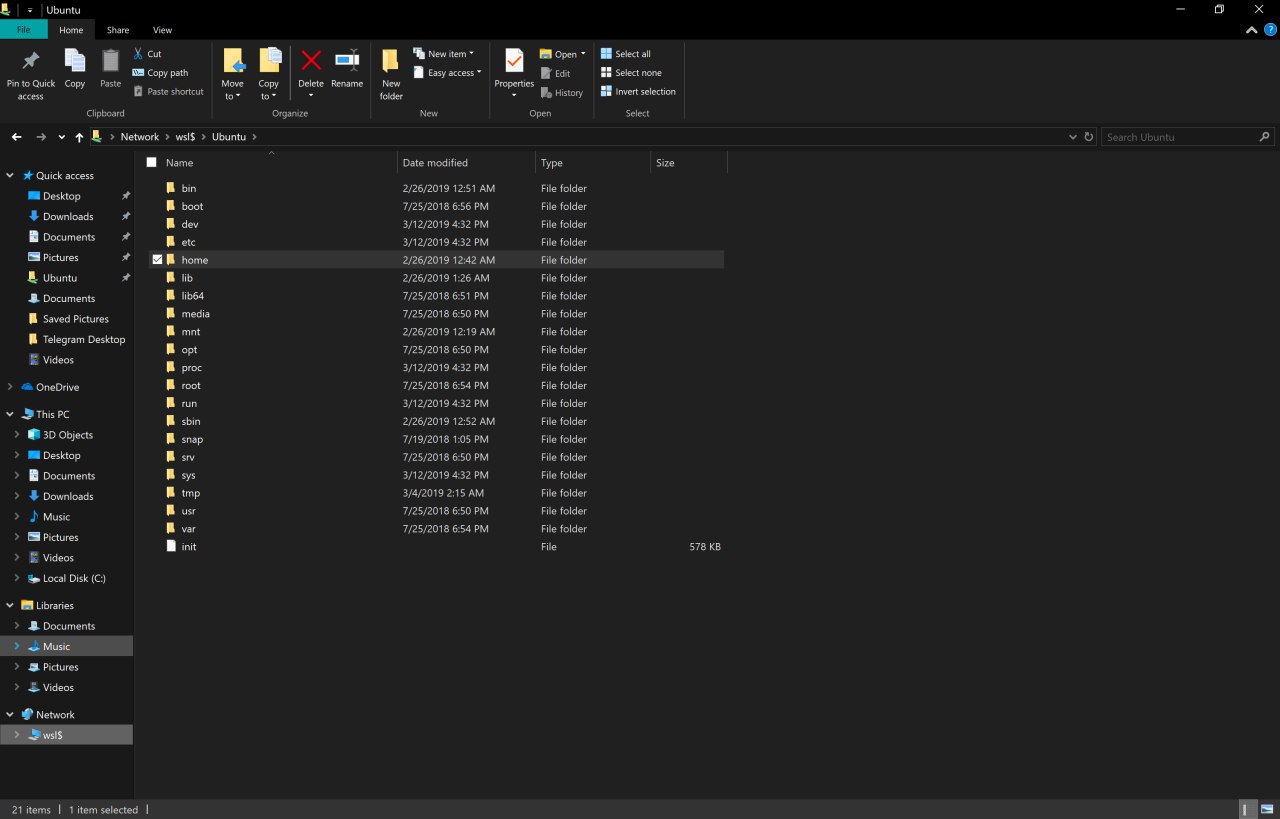Viewport: 1280px width, 819px height.
Task: Click Invert selection in ribbon
Action: (x=638, y=92)
